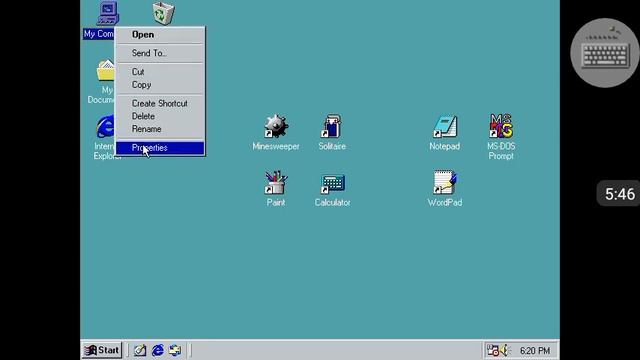Viewport: 640px width, 360px height.
Task: Select the Recycle Bin icon
Action: click(164, 13)
